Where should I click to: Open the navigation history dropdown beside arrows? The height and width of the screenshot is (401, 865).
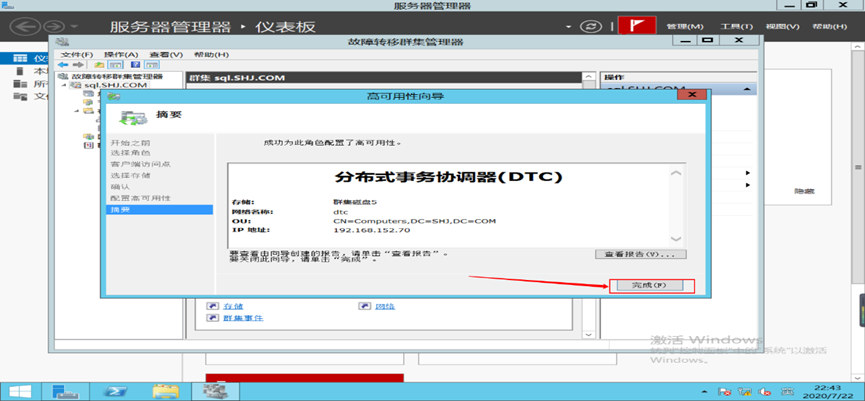click(x=74, y=26)
